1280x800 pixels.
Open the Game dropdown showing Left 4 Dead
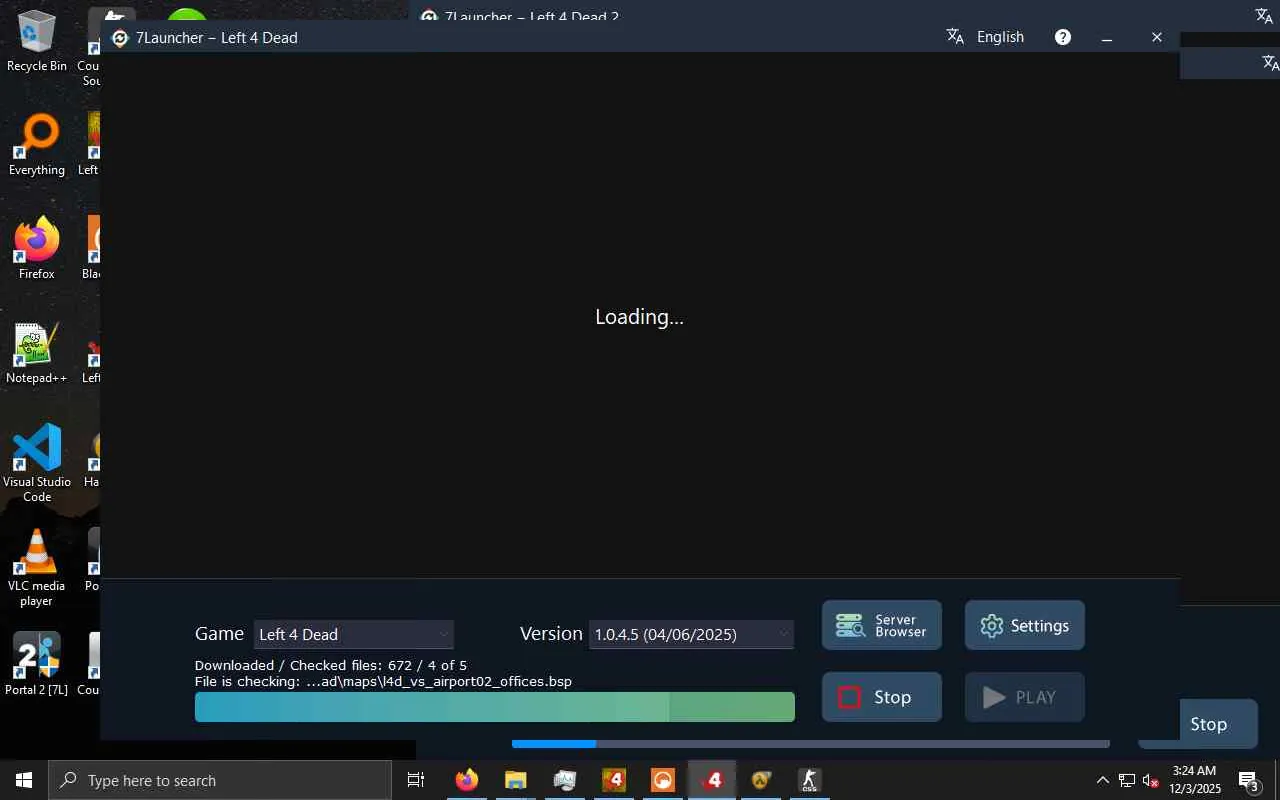tap(353, 634)
